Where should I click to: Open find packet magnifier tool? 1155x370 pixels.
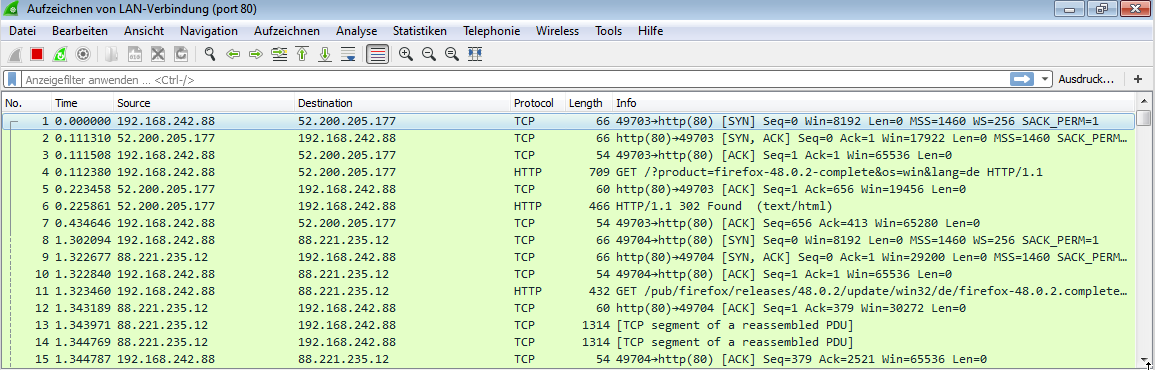210,54
